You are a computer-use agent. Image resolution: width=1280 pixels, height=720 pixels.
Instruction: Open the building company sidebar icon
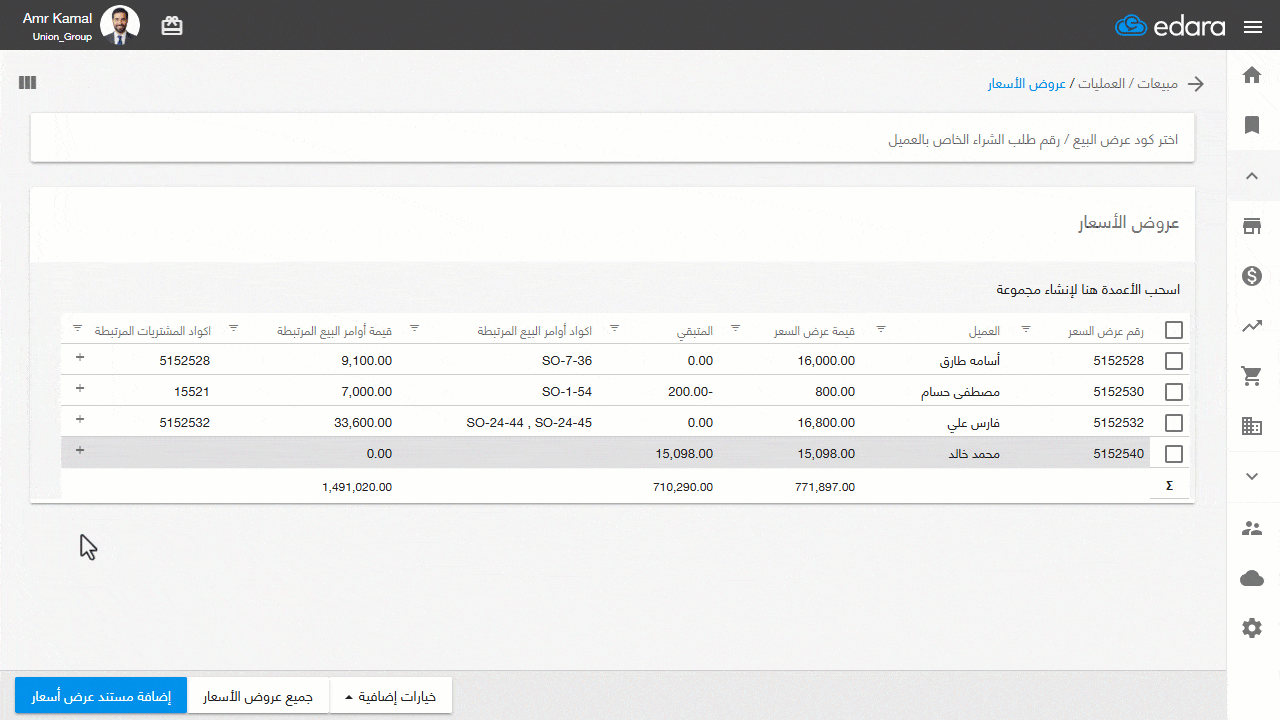pos(1252,426)
